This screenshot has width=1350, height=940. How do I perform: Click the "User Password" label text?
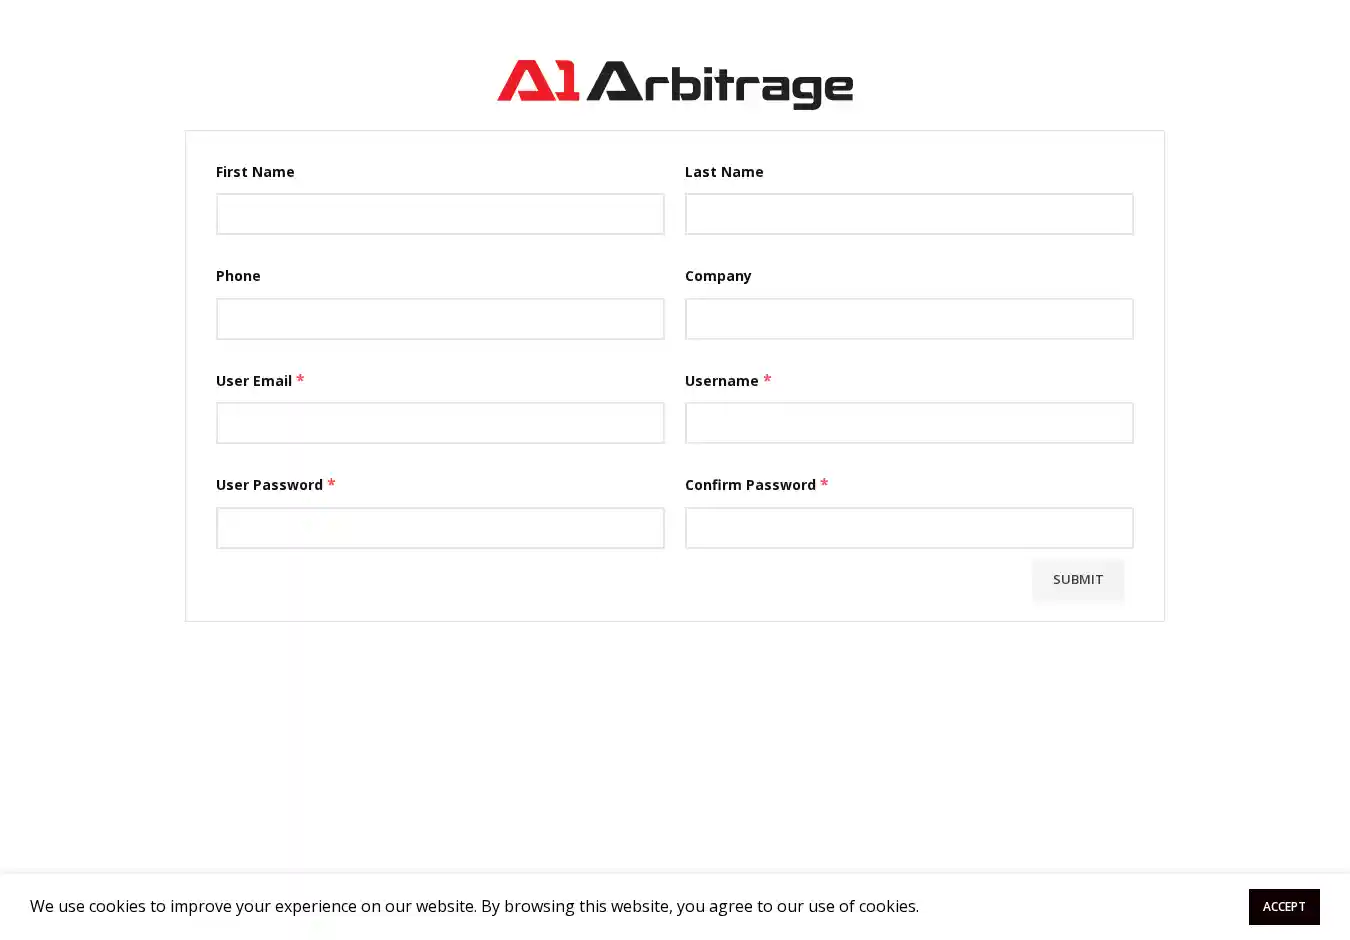click(269, 485)
